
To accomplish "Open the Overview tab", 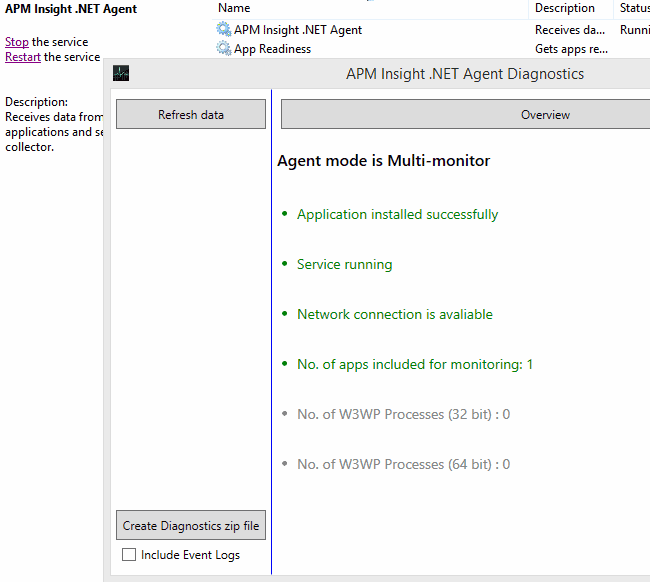I will (x=545, y=115).
